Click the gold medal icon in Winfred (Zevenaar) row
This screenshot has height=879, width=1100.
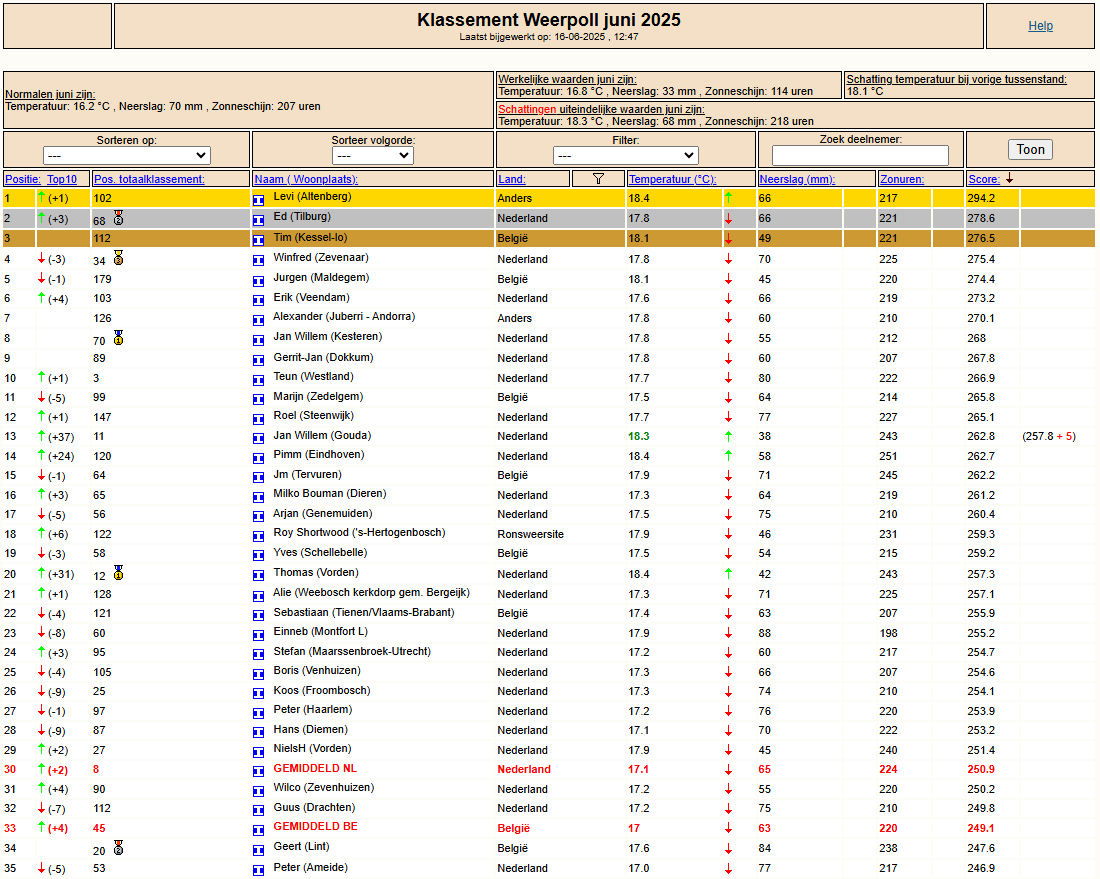[x=119, y=258]
